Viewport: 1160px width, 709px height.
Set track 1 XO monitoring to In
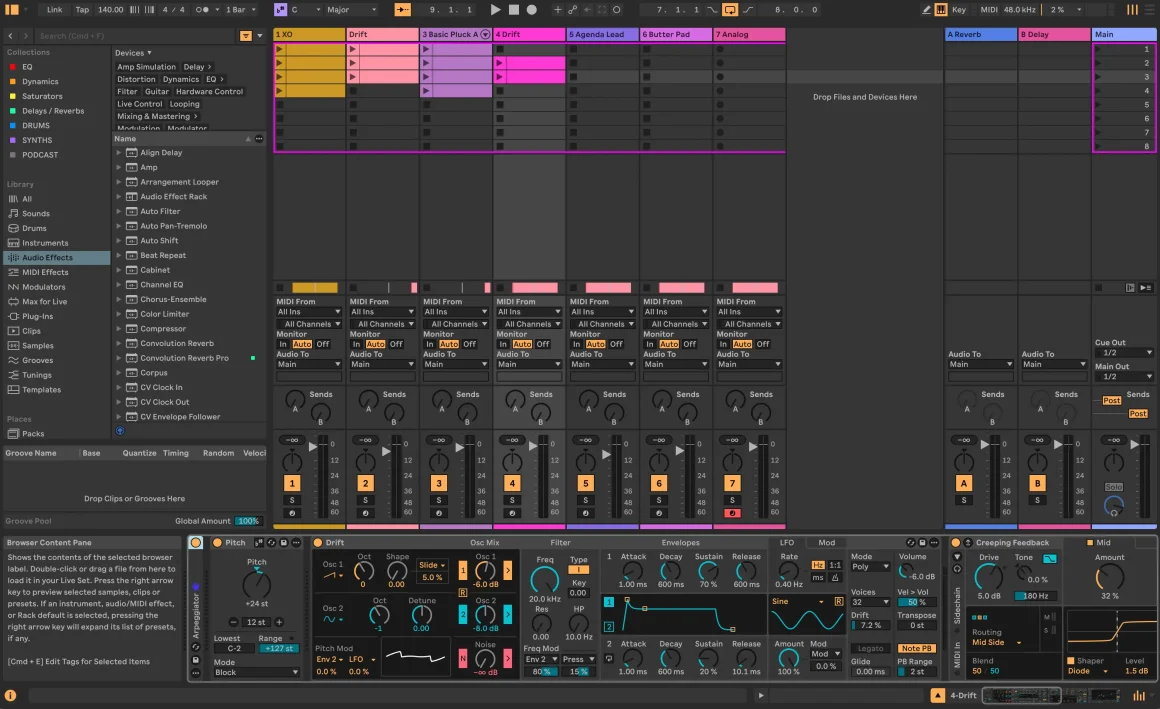coord(283,343)
